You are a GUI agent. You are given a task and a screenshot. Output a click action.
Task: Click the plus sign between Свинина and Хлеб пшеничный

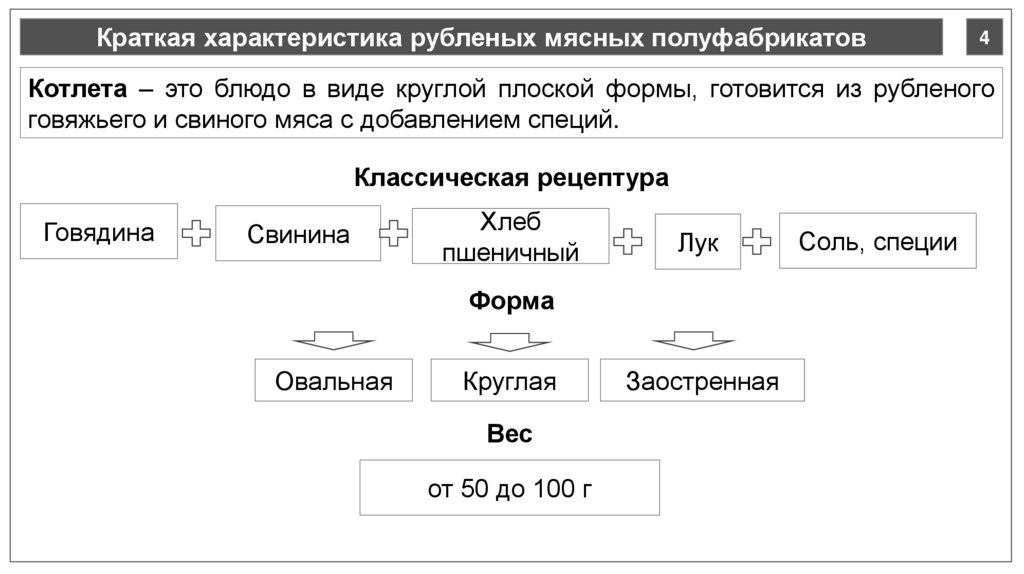[x=396, y=234]
